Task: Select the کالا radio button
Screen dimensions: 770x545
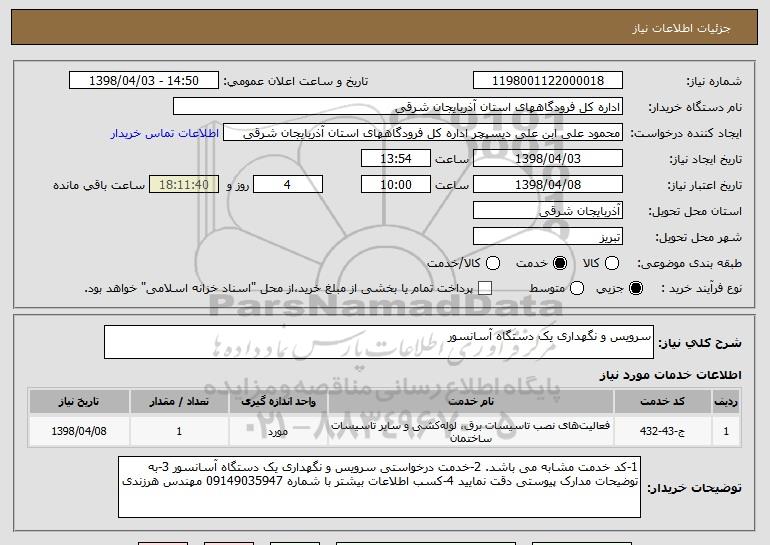Action: click(x=611, y=263)
